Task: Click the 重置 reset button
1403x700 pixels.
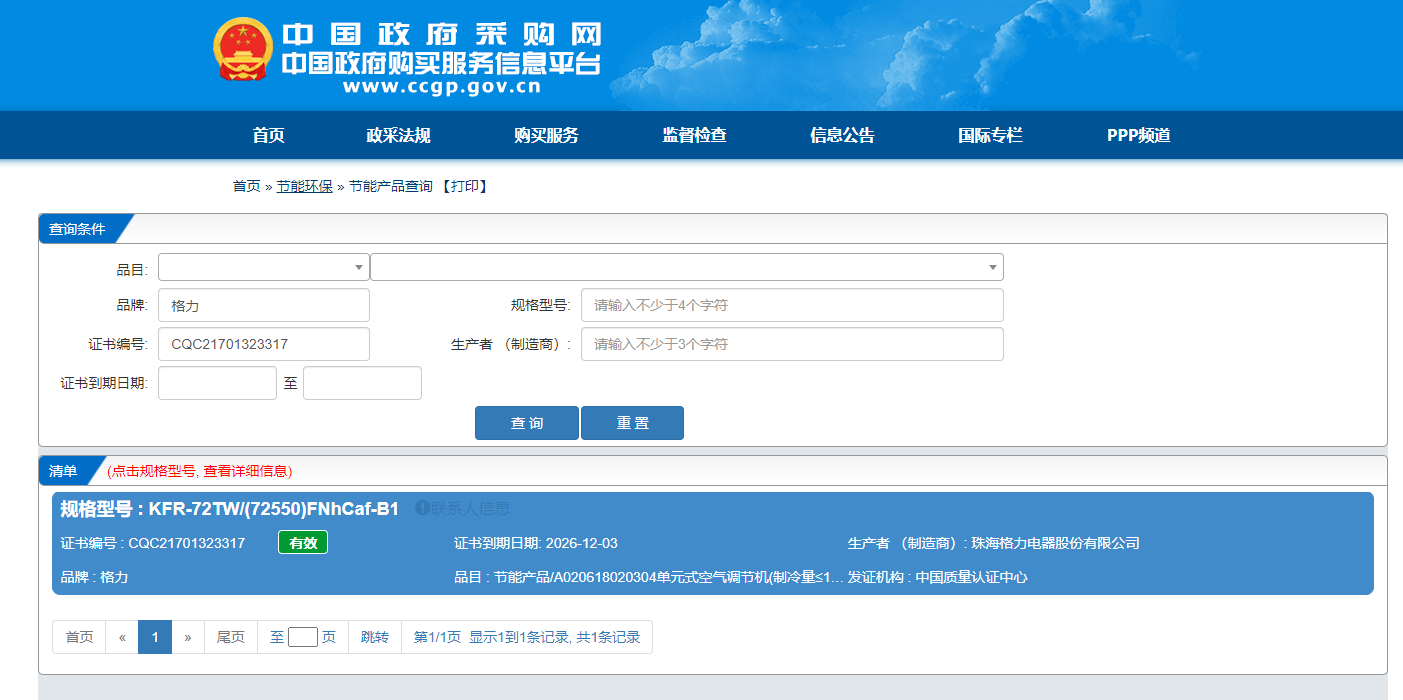Action: click(632, 423)
